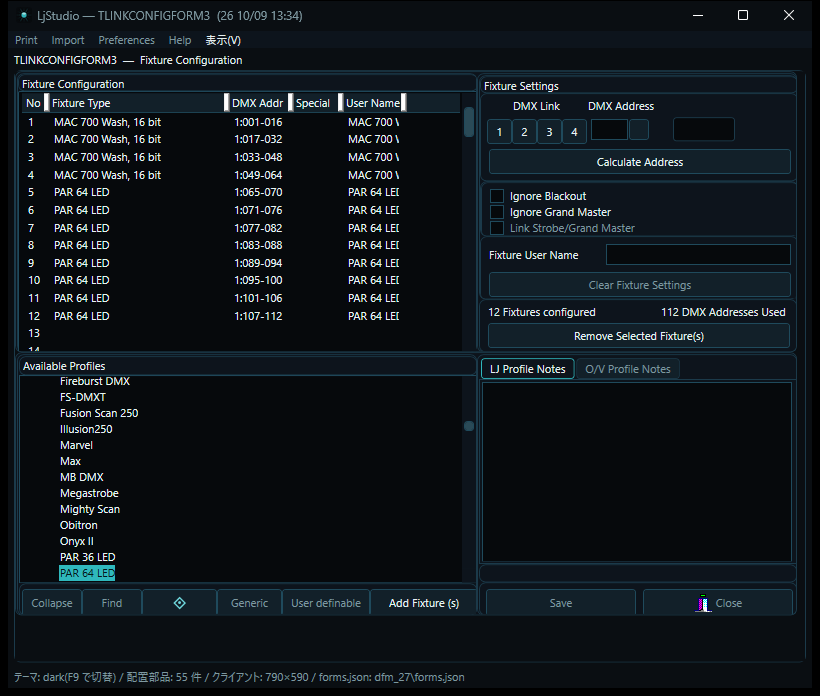
Task: Click the Generic button
Action: pos(249,603)
